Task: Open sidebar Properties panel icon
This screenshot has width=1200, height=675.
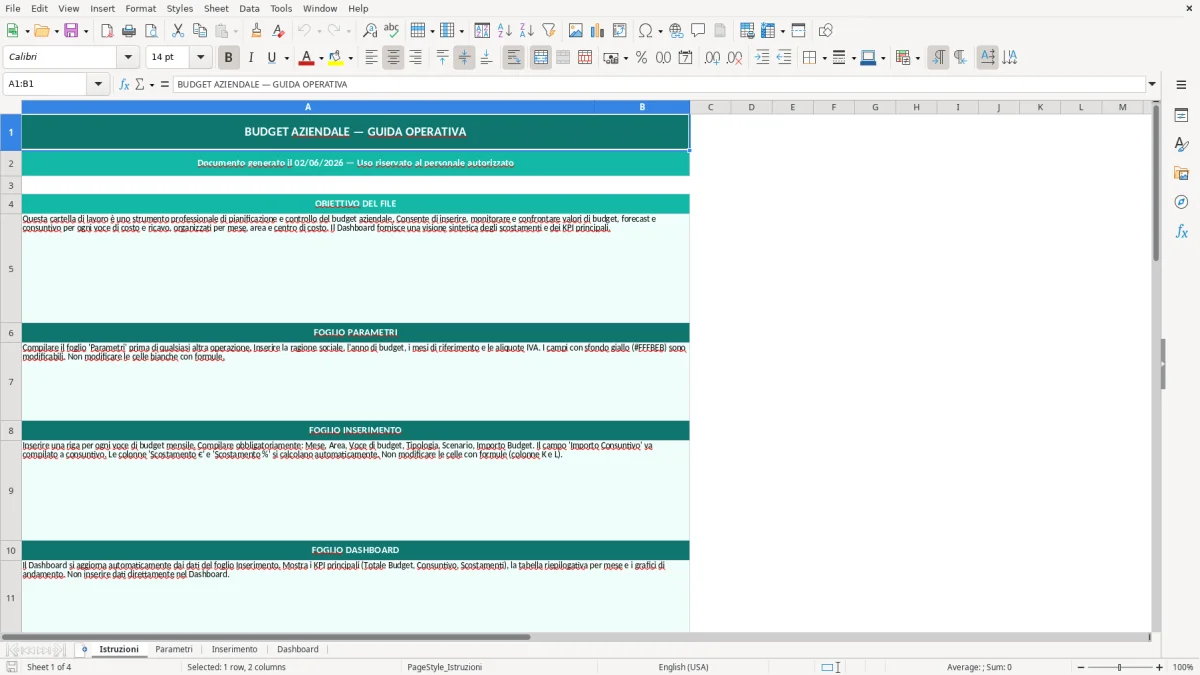Action: point(1181,115)
